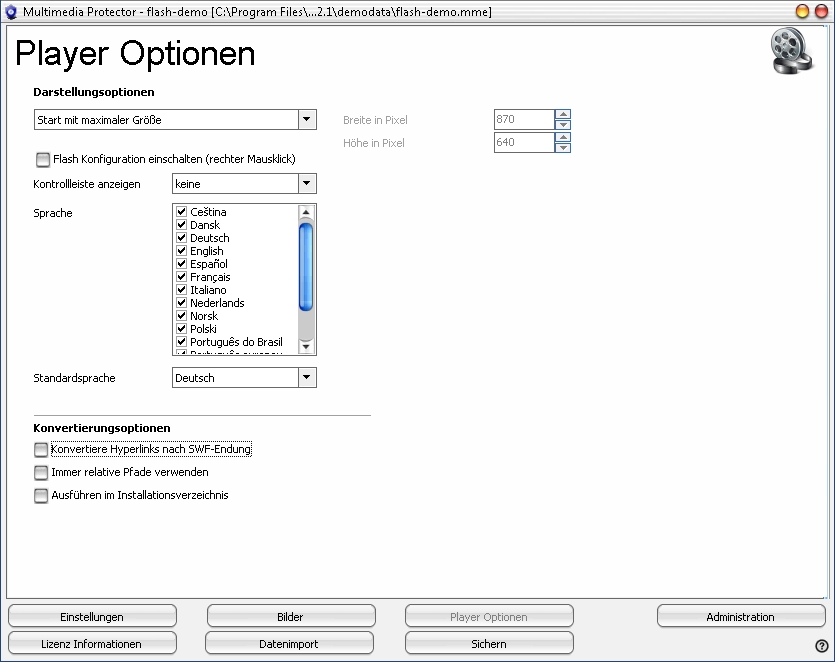Click the Sichern button
This screenshot has width=835, height=662.
click(489, 644)
